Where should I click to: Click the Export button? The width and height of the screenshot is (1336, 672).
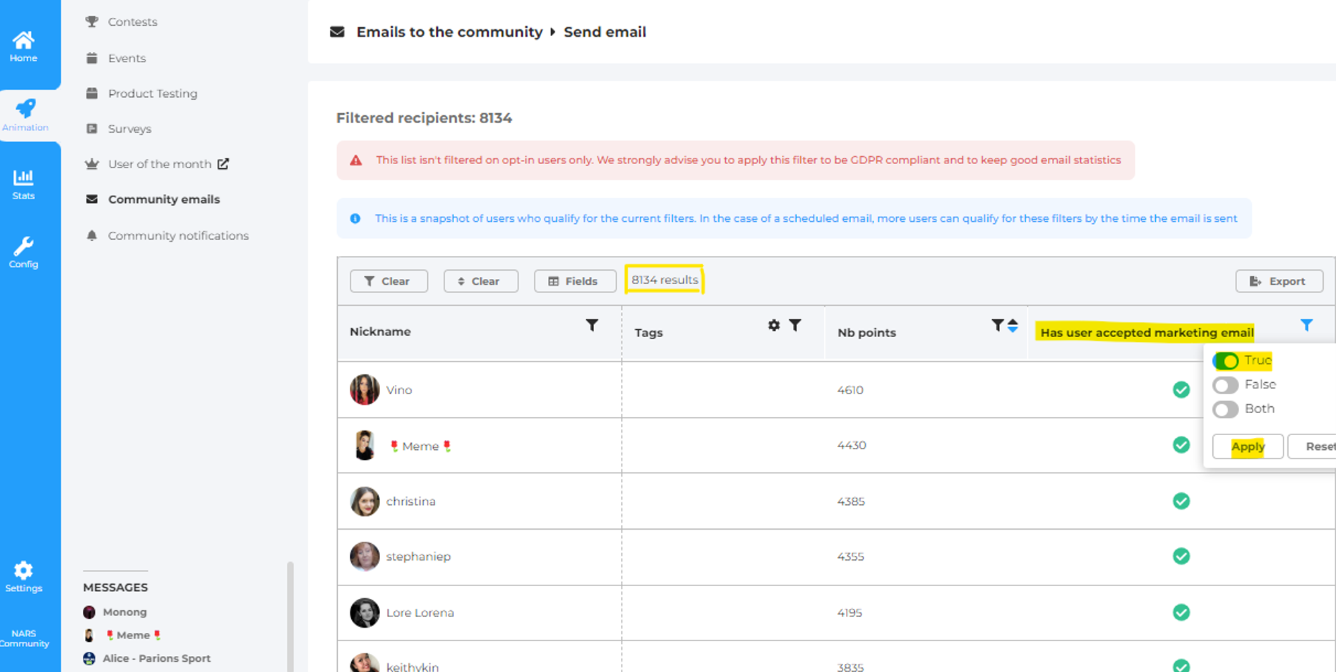[1278, 281]
